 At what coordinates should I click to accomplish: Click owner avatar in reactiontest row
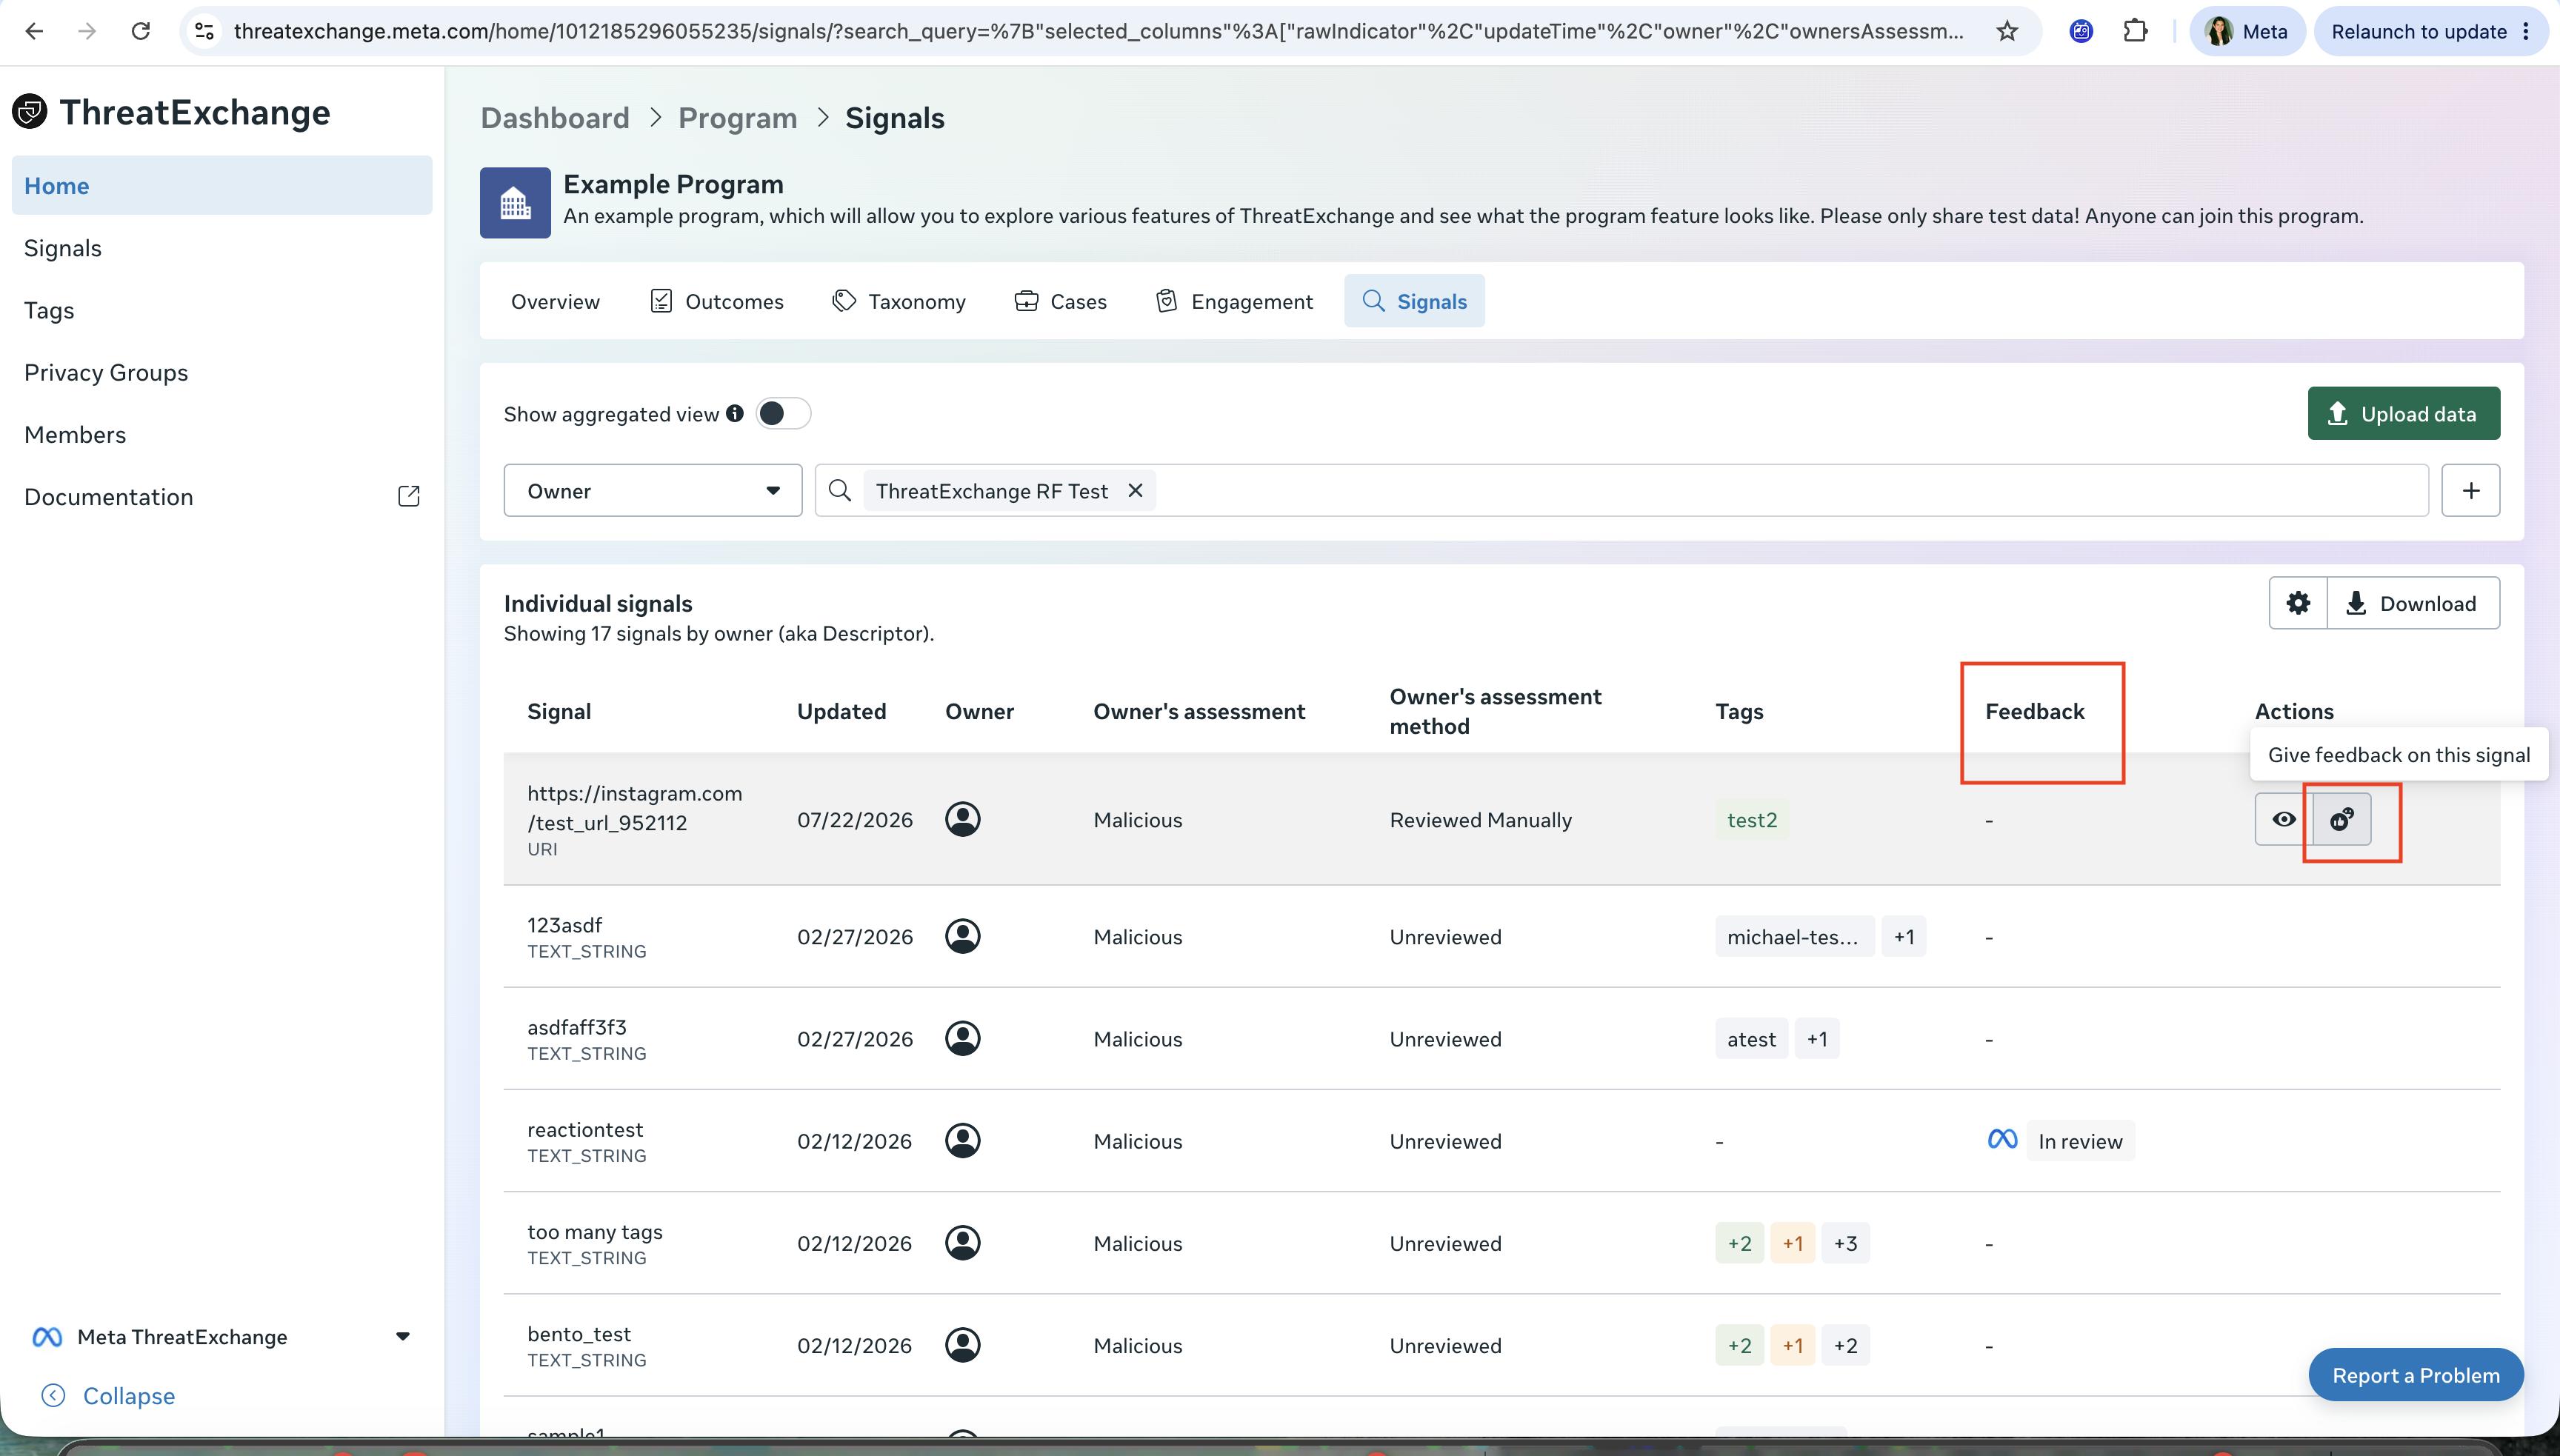[963, 1140]
